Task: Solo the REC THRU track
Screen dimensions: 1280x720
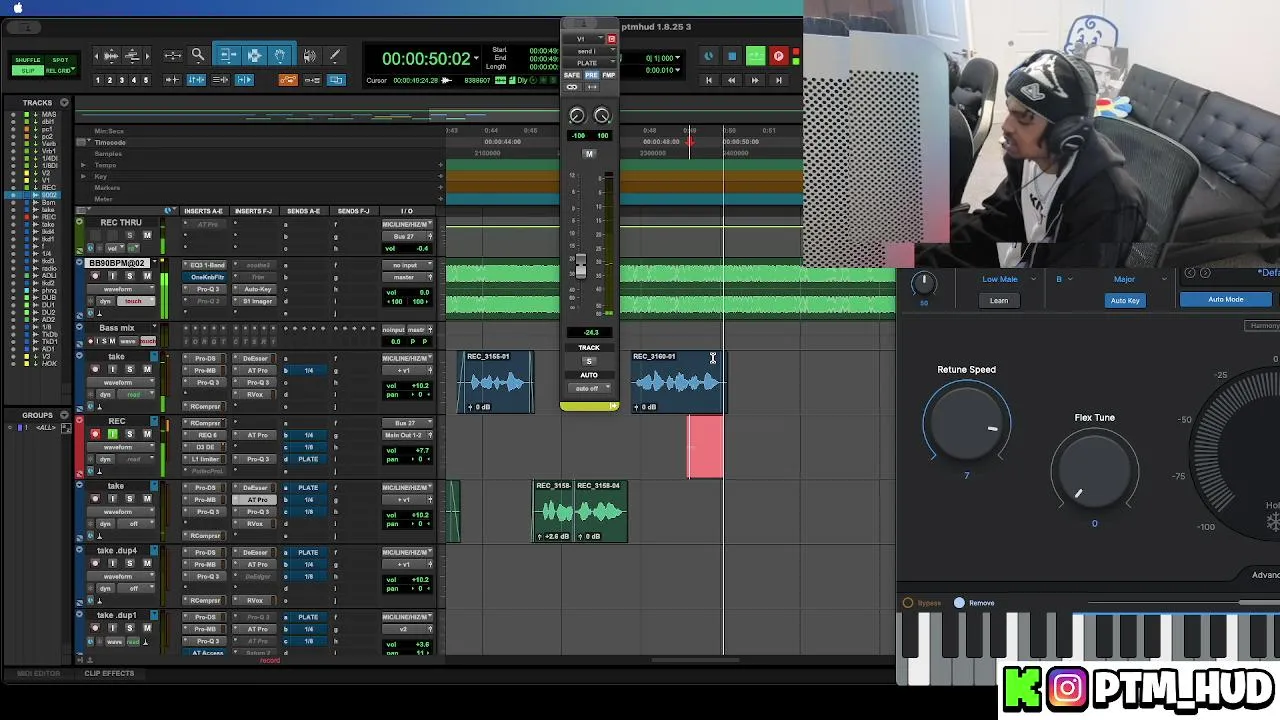Action: [x=129, y=235]
